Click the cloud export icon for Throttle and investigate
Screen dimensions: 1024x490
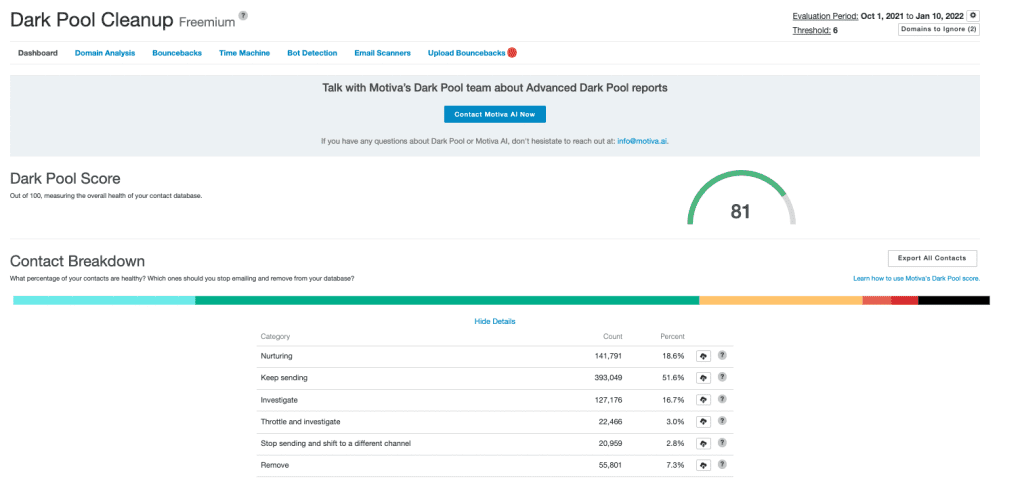(x=703, y=422)
